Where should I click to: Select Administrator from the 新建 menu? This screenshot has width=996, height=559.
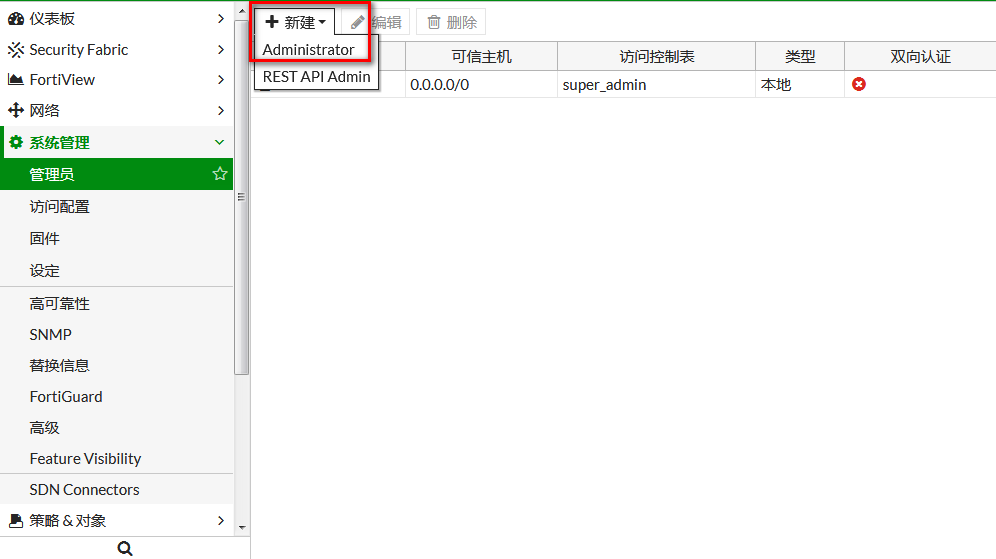308,50
